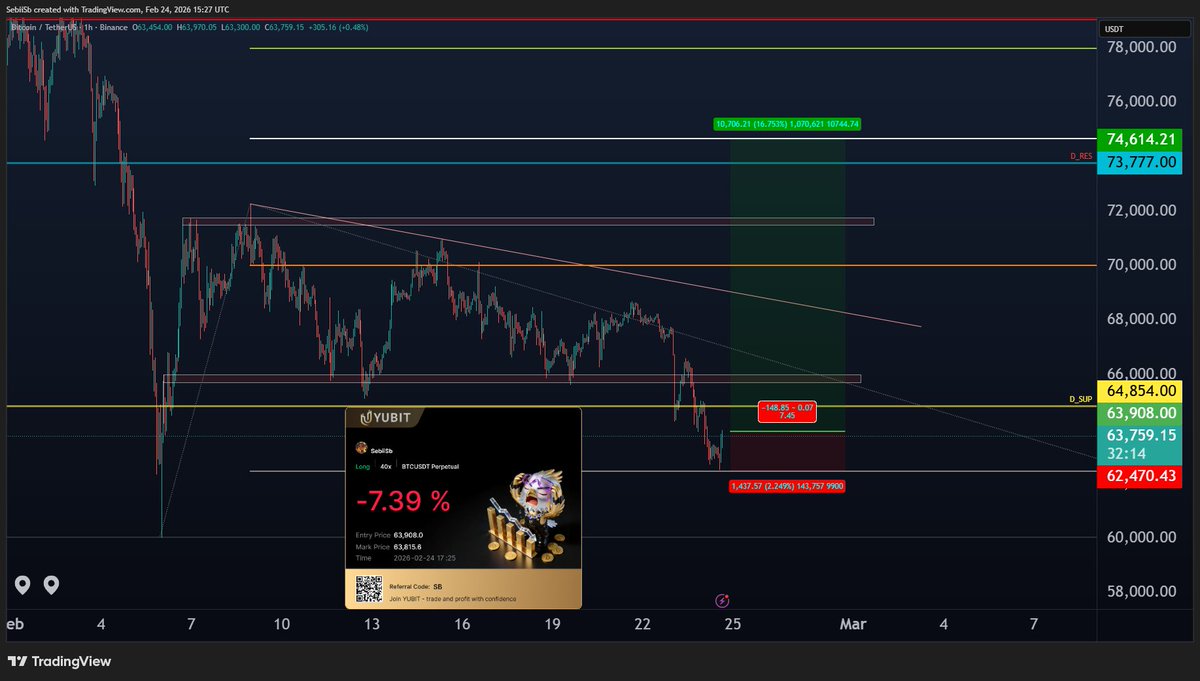Screen dimensions: 1200x681
Task: Click the SebiiSb avatar on the YUBIT card
Action: pos(361,448)
